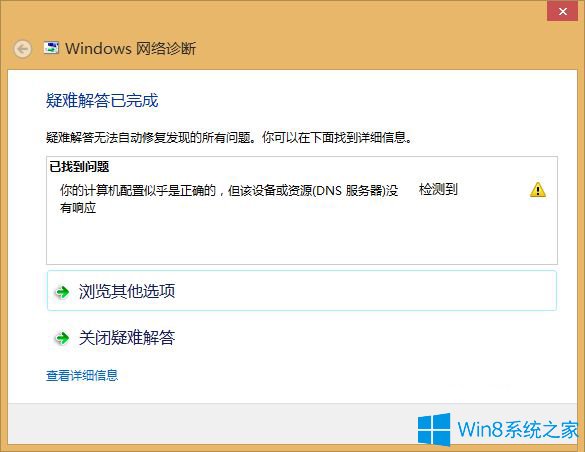
Task: Click green arrow beside 浏览其他选项
Action: (62, 292)
